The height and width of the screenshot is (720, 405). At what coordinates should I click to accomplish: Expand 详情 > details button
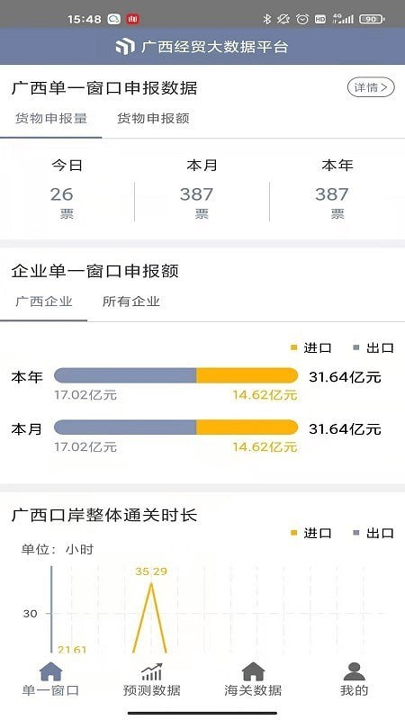[x=371, y=87]
